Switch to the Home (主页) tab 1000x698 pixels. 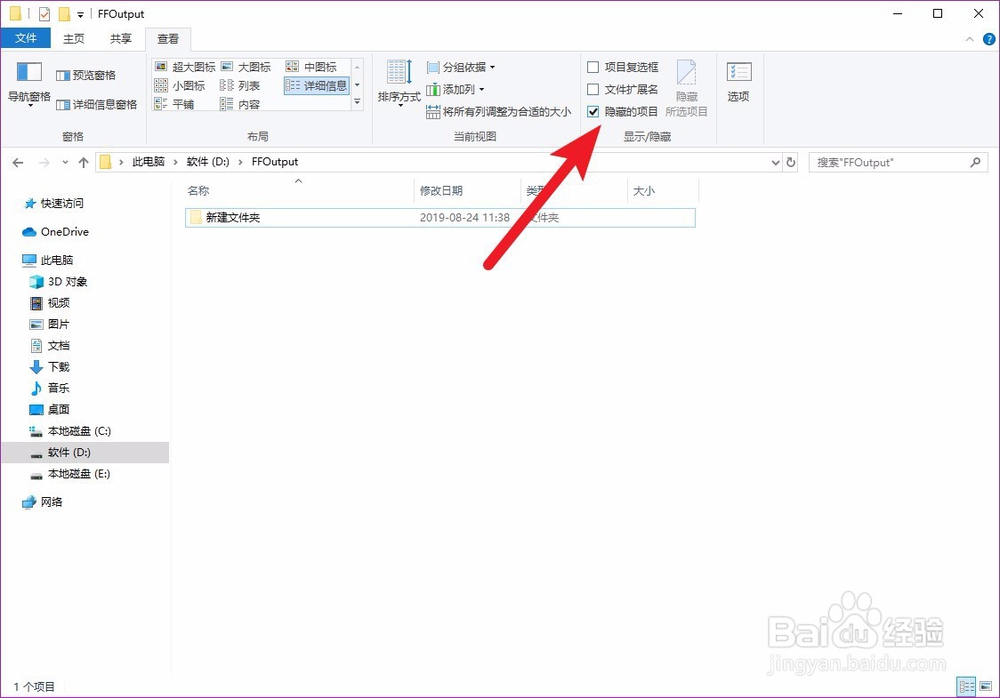point(73,38)
